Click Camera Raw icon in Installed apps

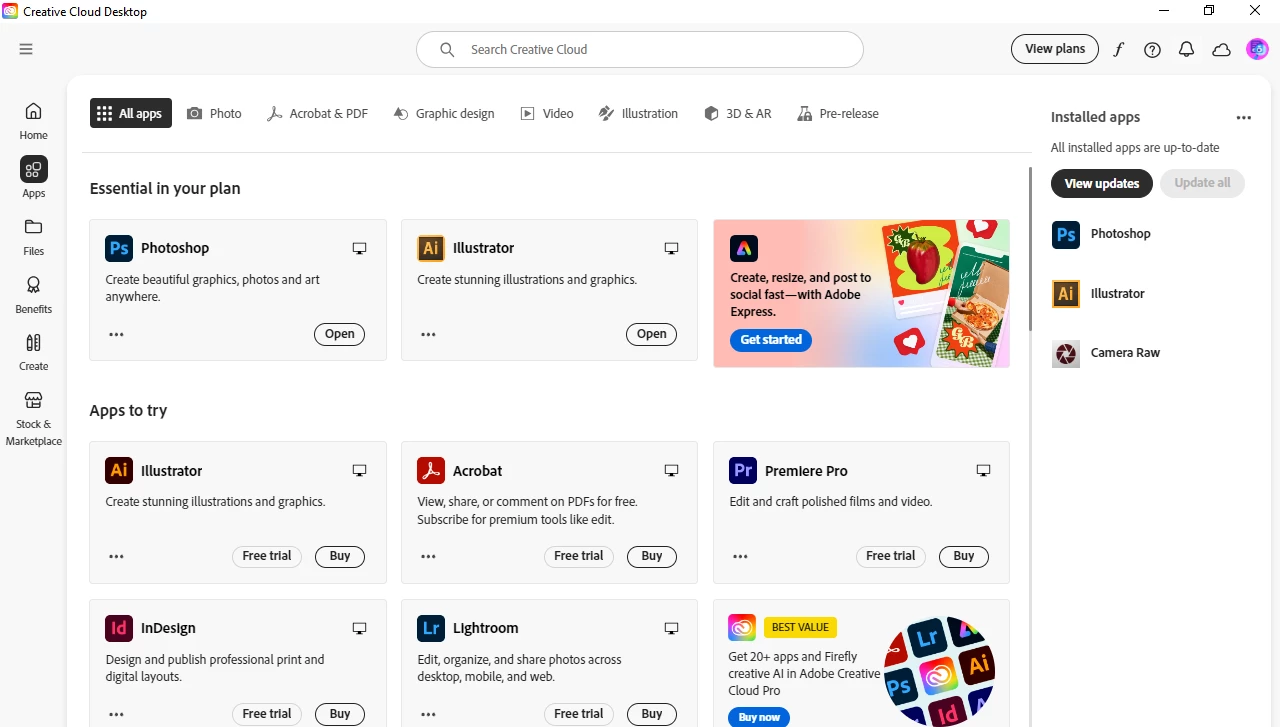[x=1066, y=353]
